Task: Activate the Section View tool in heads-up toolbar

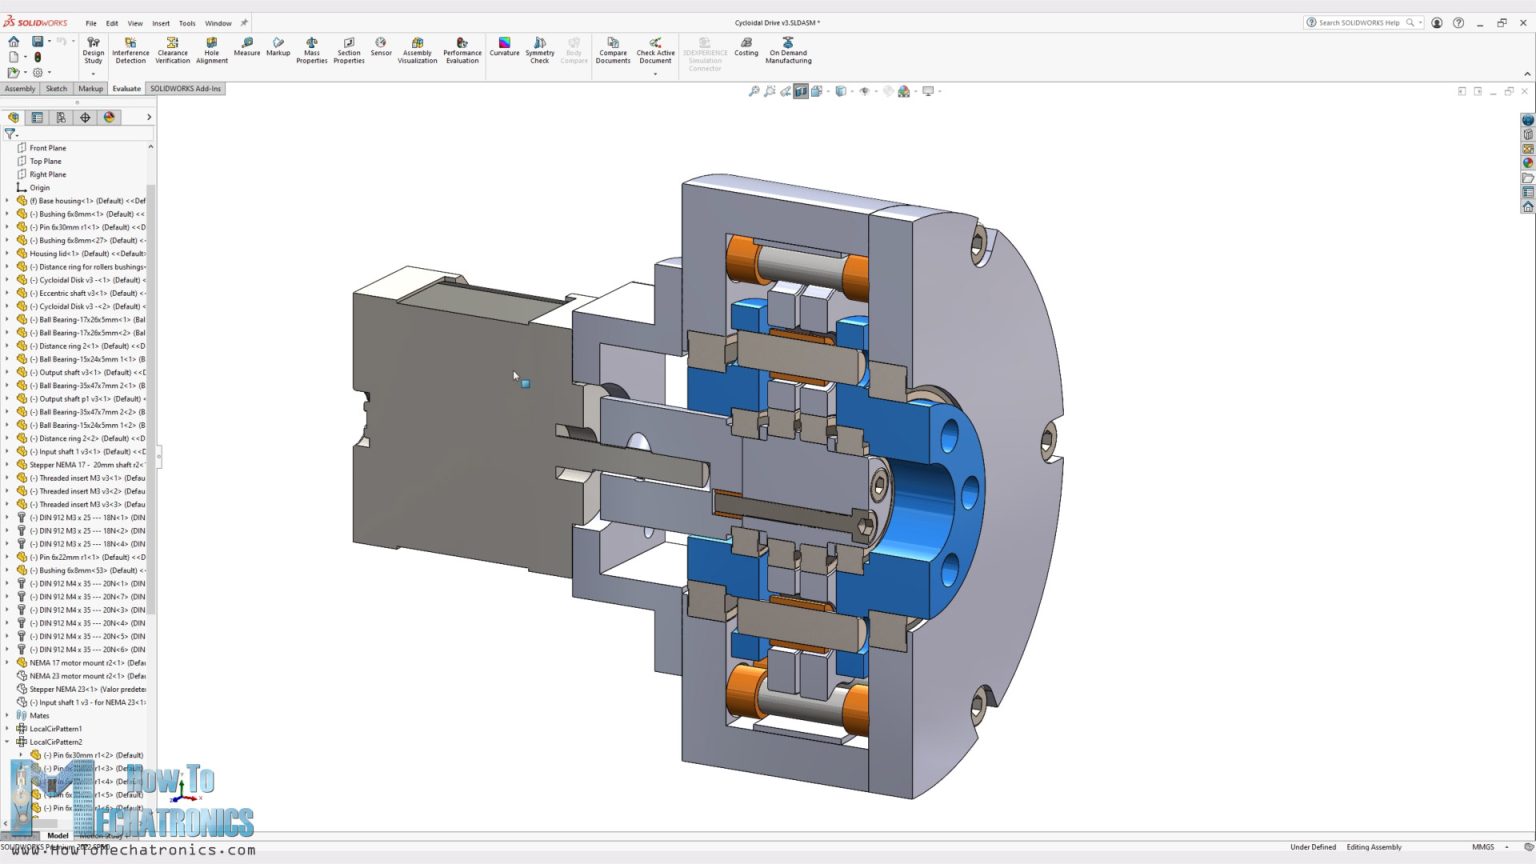Action: pos(801,91)
